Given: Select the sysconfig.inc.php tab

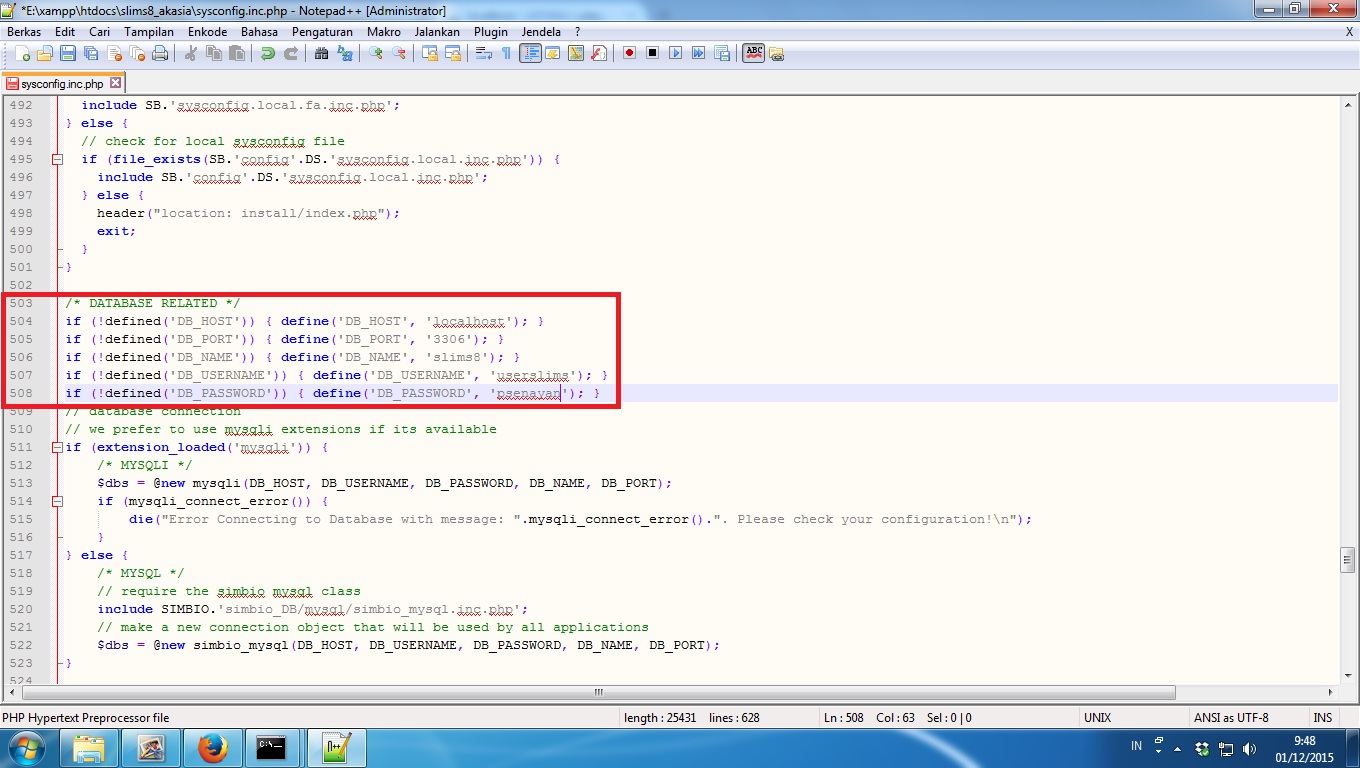Looking at the screenshot, I should click(62, 85).
